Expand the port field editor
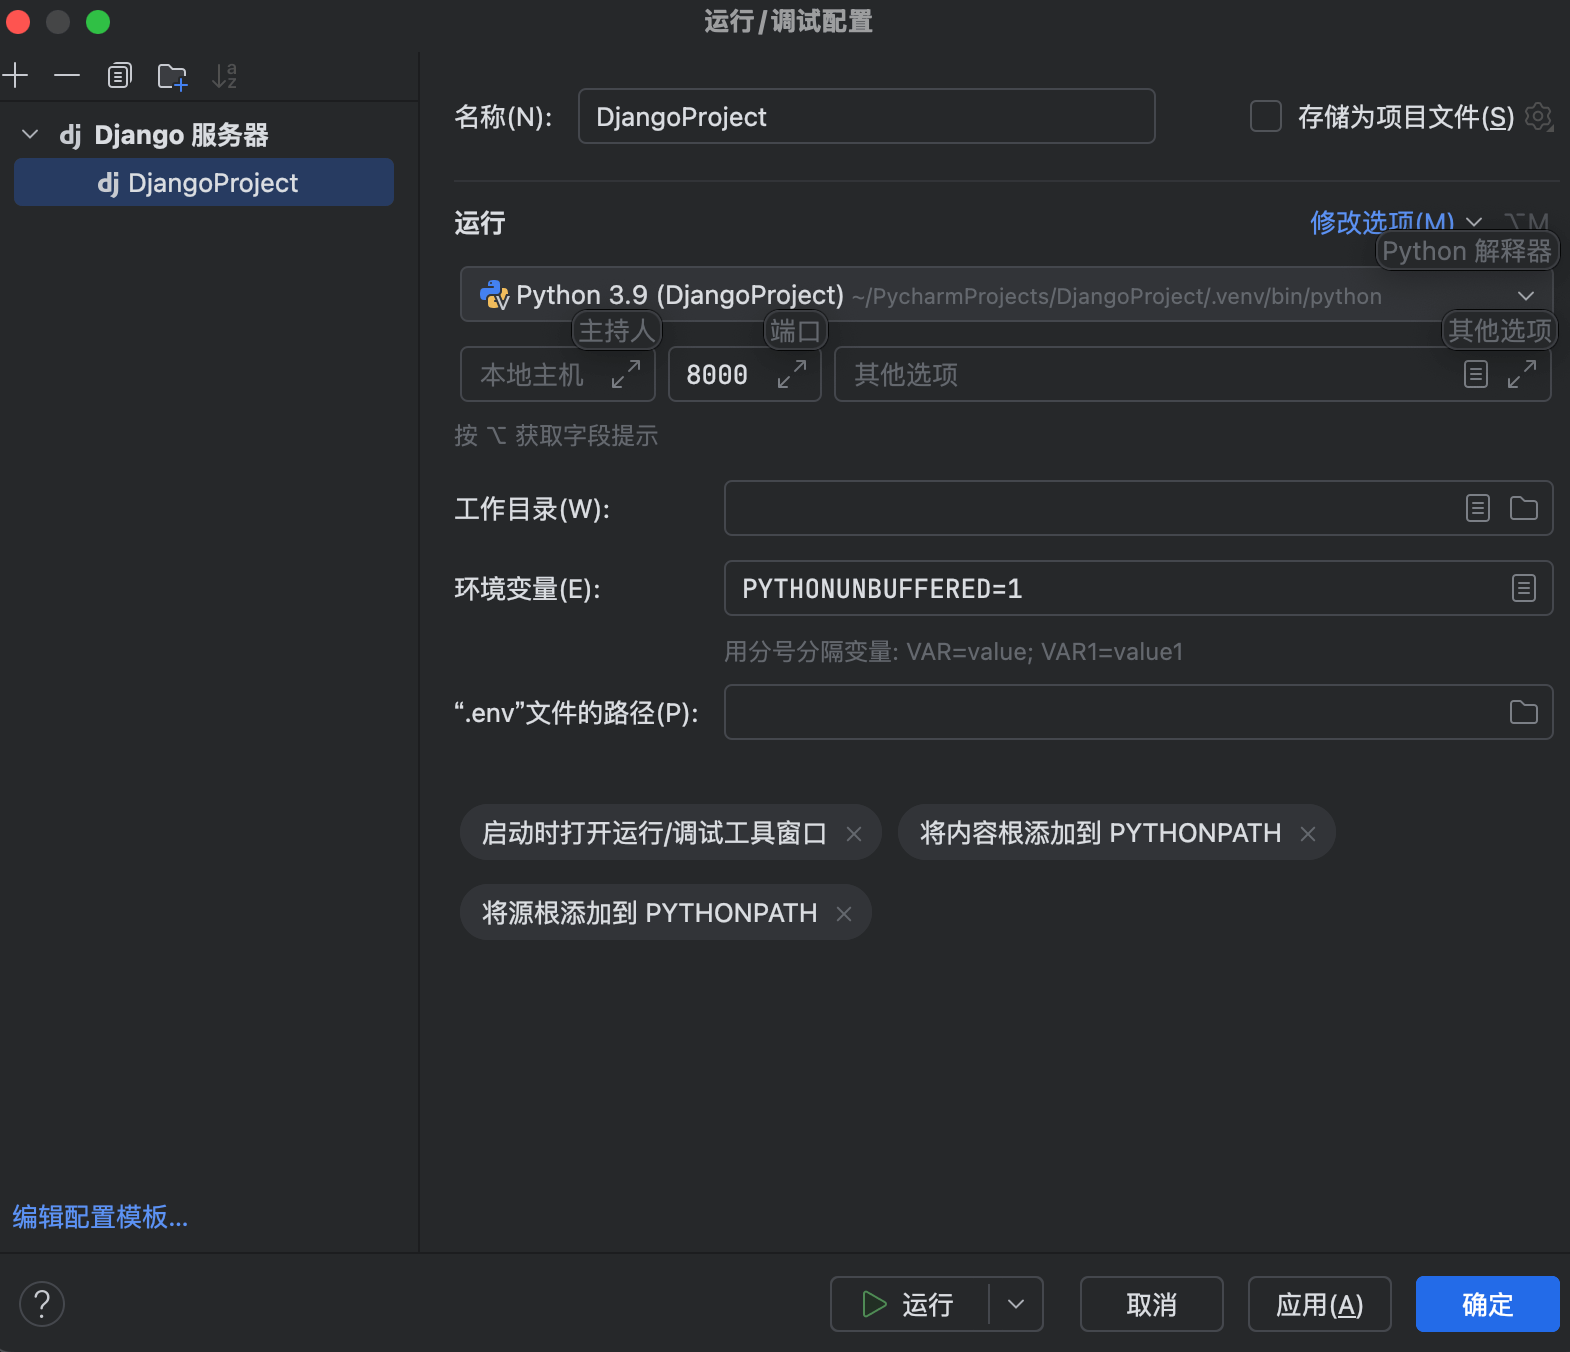The image size is (1570, 1352). [792, 374]
